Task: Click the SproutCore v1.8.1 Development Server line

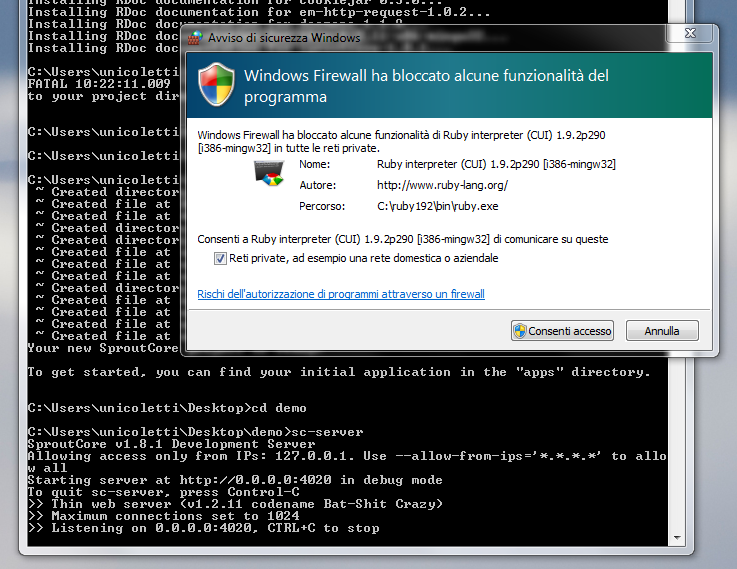Action: pos(171,444)
